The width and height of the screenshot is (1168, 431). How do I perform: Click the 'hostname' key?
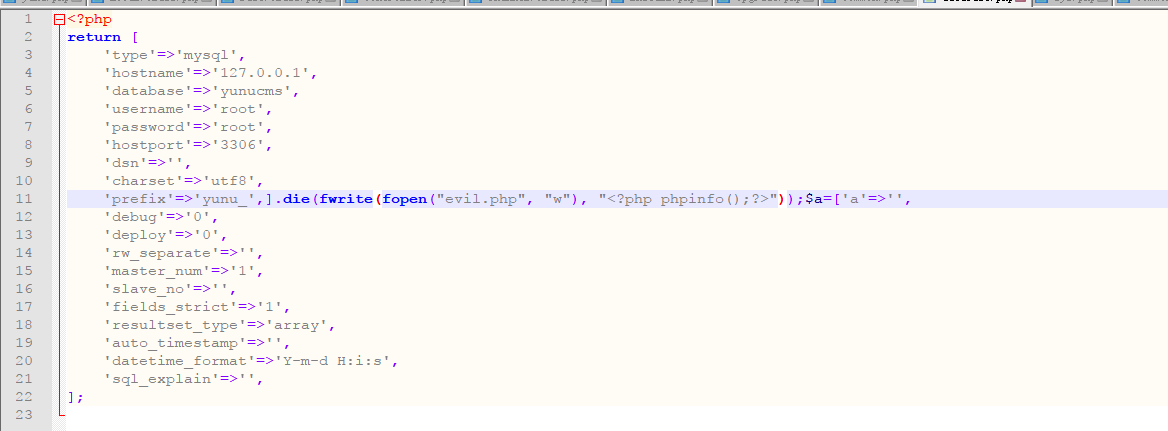coord(148,74)
